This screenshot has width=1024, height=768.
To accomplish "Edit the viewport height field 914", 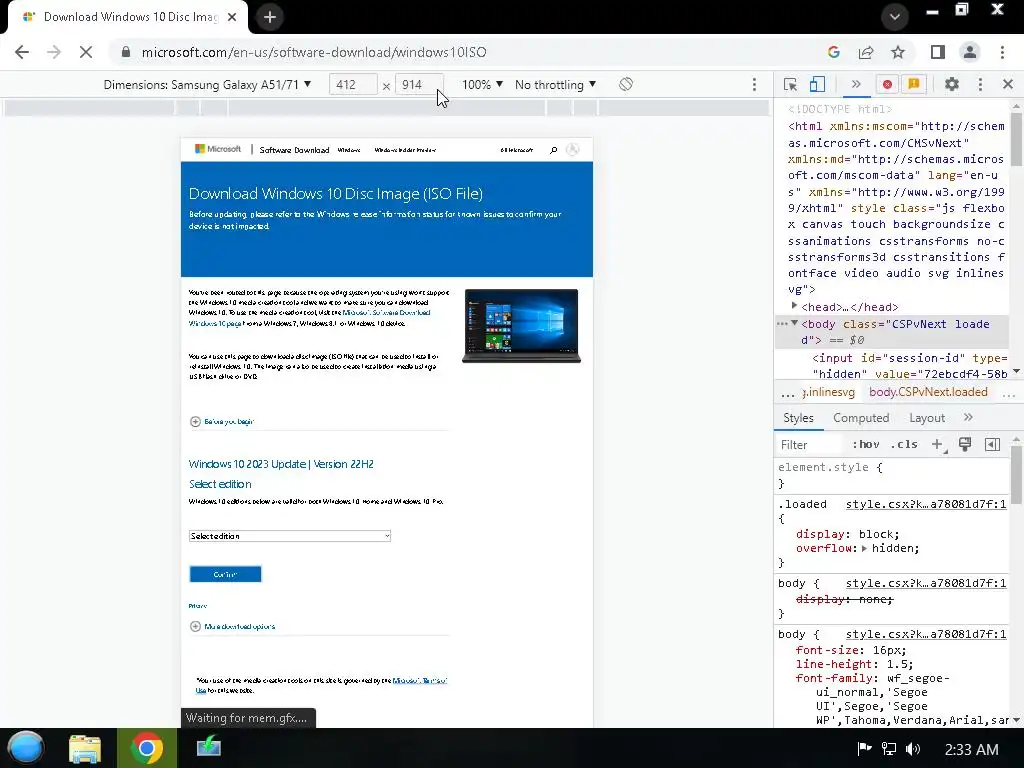I will [419, 85].
